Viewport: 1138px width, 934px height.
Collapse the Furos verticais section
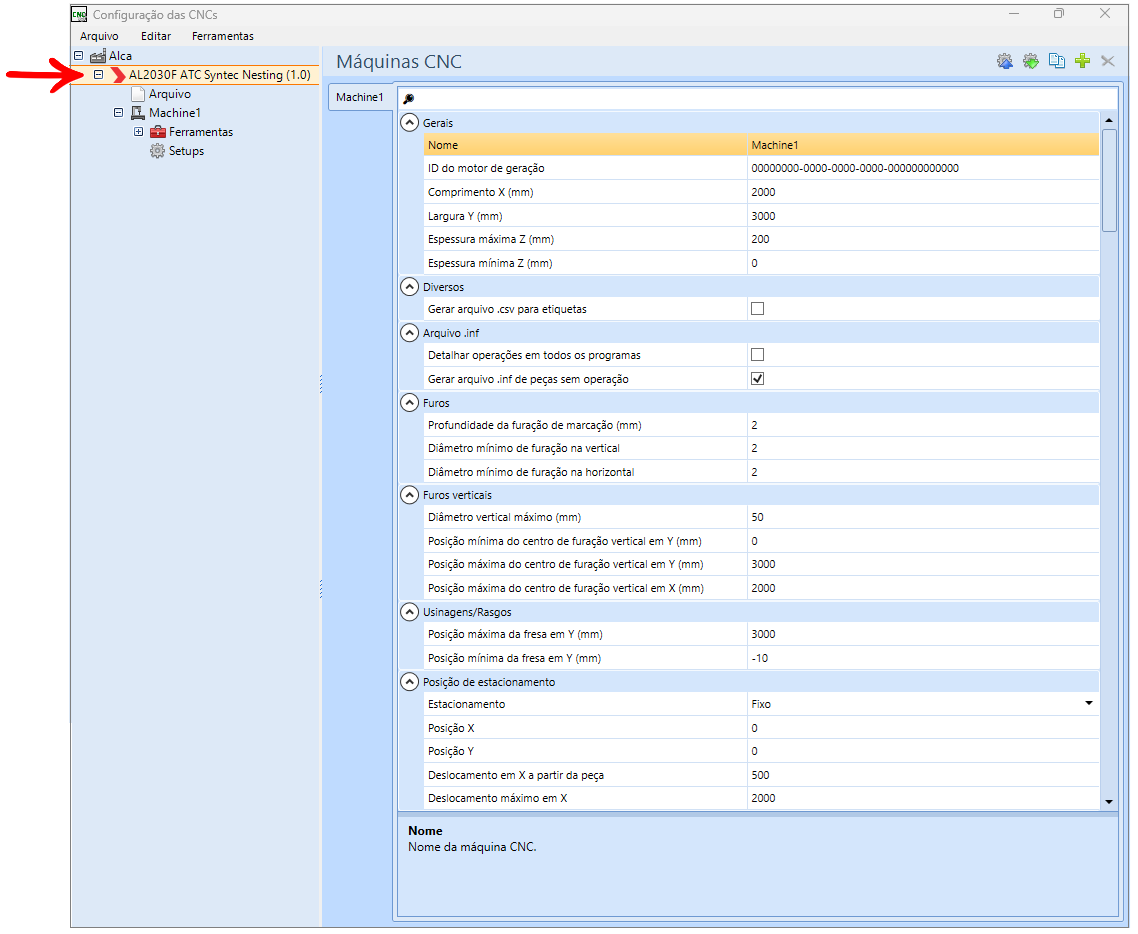click(x=410, y=495)
